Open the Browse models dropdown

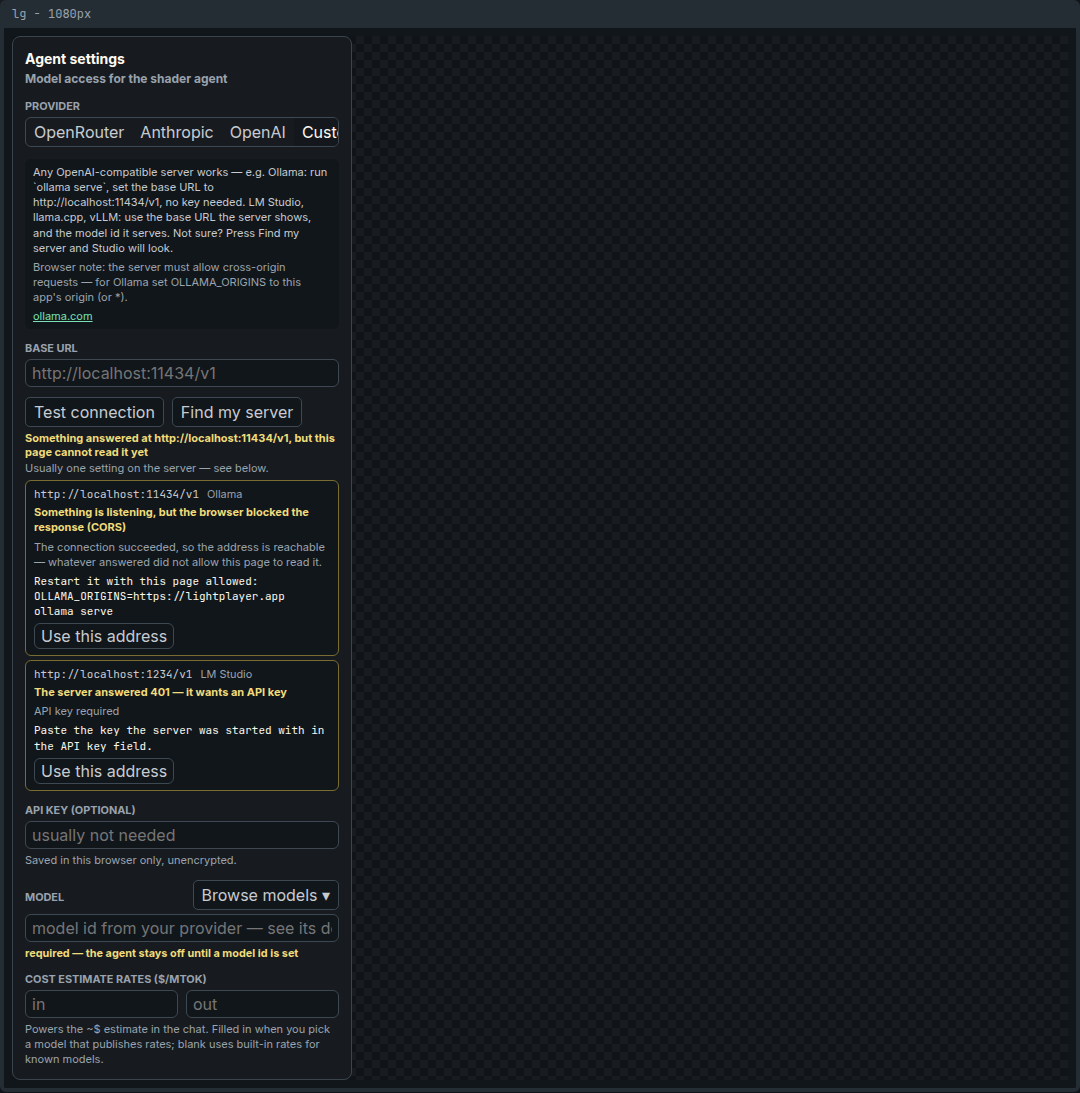(x=266, y=895)
